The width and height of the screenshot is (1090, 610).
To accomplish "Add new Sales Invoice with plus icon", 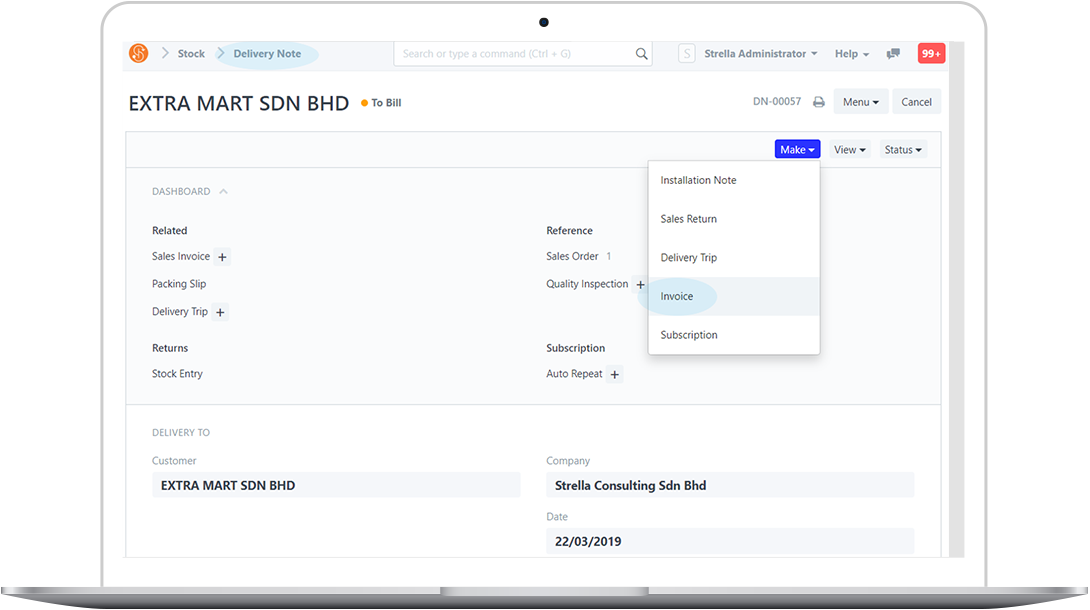I will pyautogui.click(x=222, y=257).
